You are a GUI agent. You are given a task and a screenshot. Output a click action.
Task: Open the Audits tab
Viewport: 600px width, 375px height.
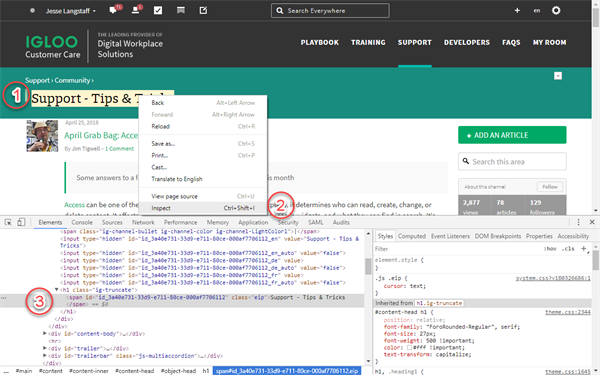341,222
